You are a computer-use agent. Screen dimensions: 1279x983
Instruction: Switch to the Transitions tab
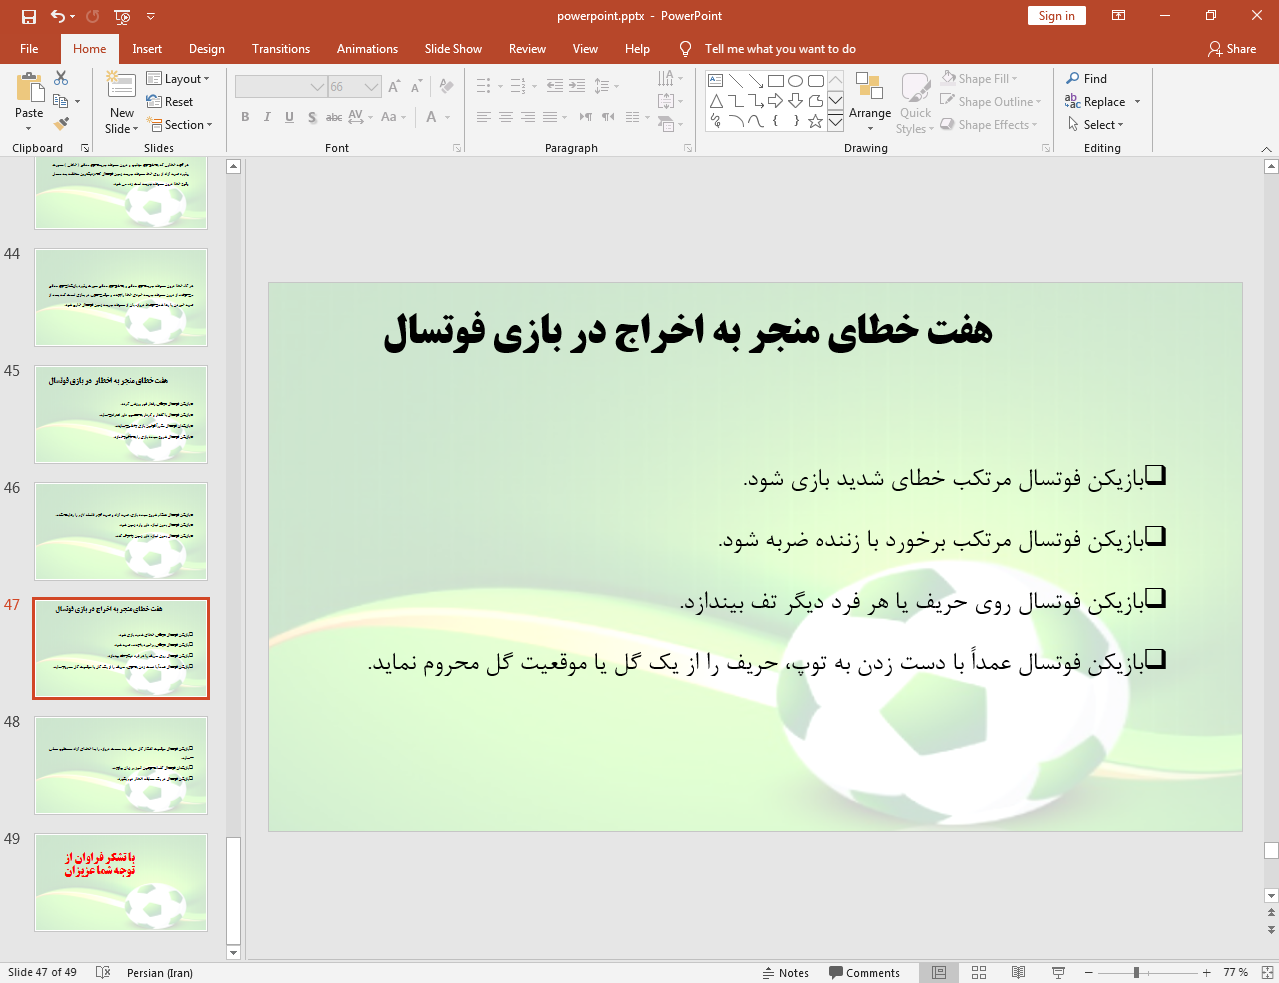[281, 49]
